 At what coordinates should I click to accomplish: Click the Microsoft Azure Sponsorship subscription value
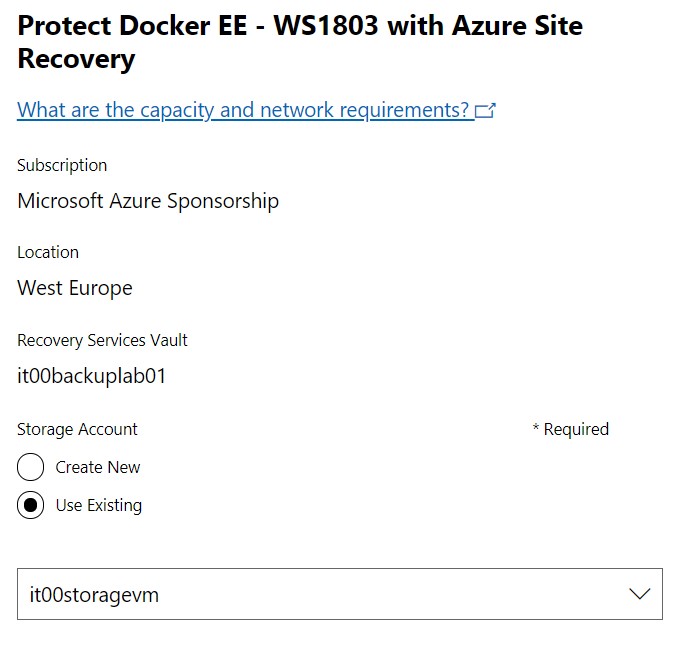point(148,201)
